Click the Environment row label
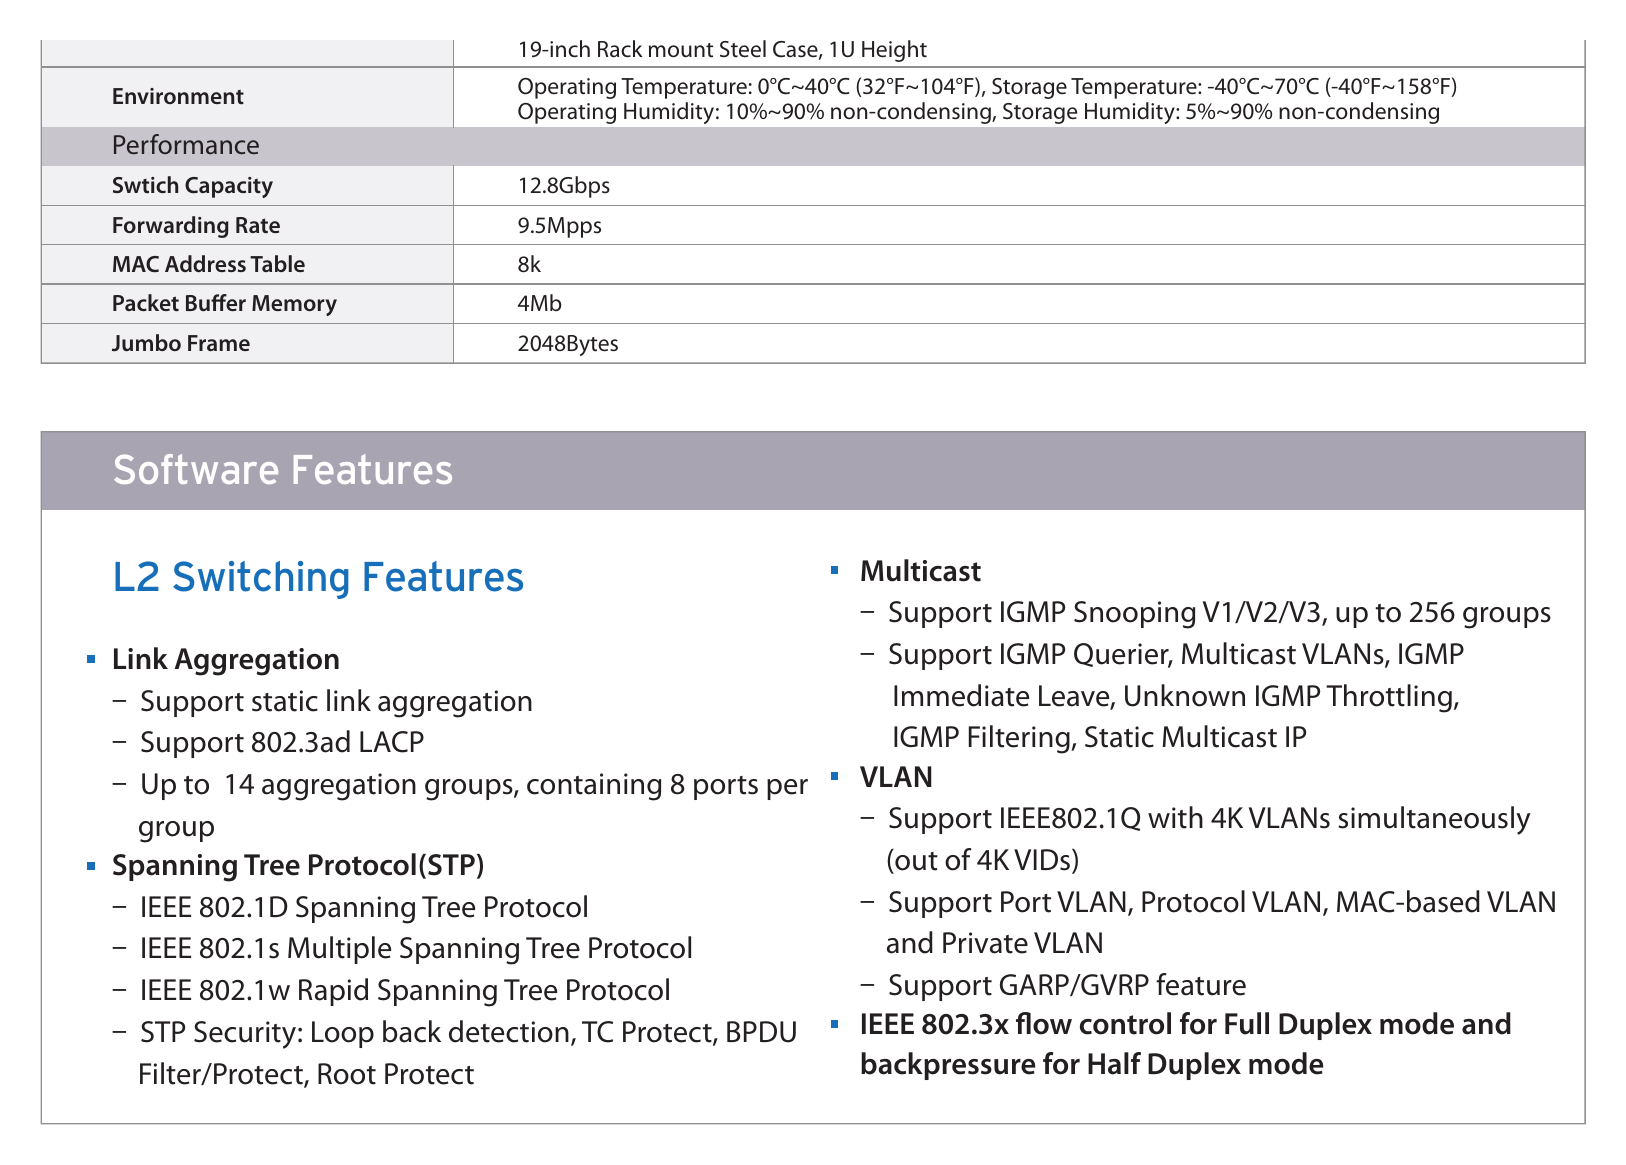This screenshot has height=1165, width=1626. [178, 97]
